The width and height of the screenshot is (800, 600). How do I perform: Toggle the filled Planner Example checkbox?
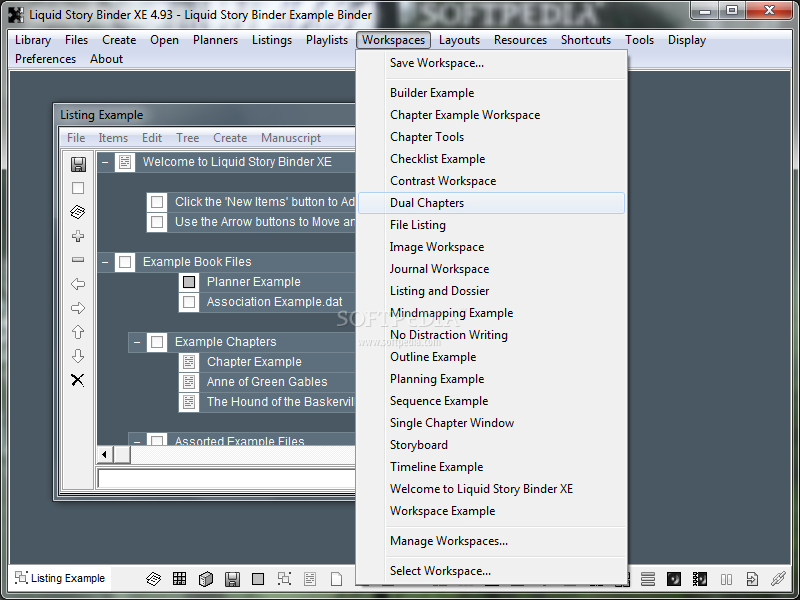point(189,282)
